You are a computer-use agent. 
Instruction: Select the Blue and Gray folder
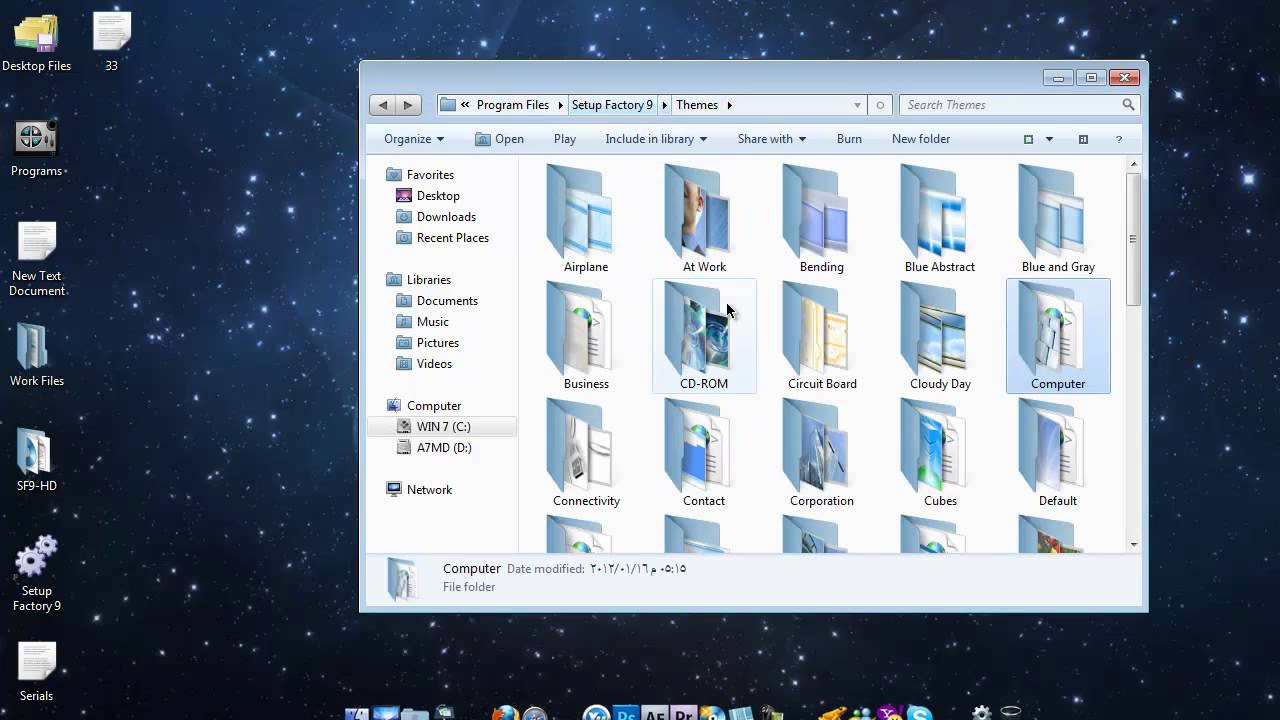pyautogui.click(x=1058, y=219)
